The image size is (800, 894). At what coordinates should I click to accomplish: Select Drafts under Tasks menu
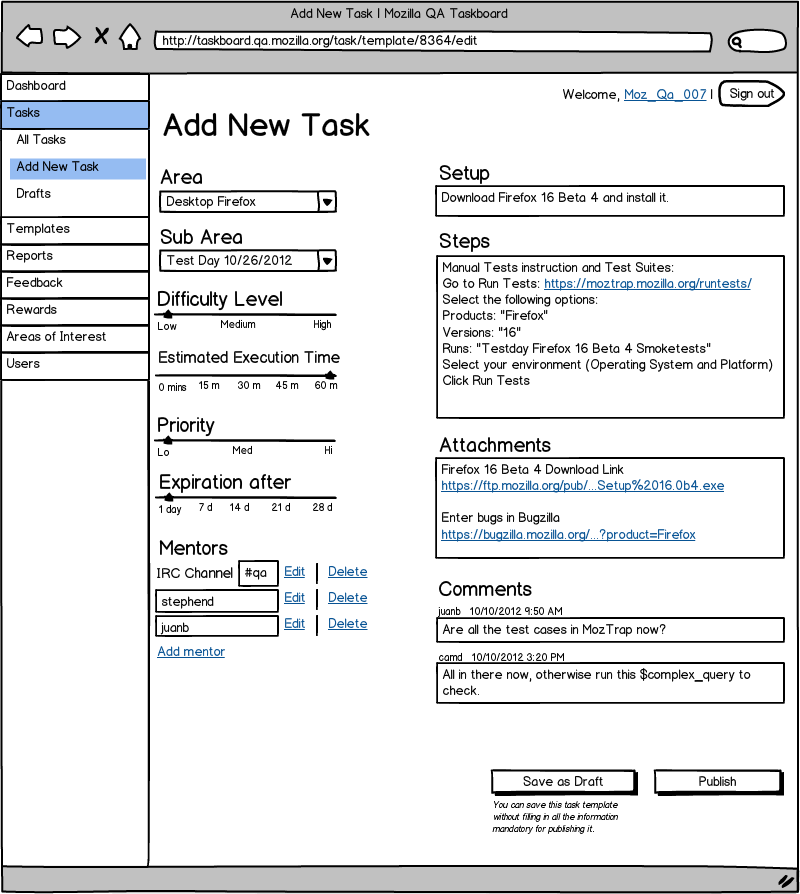[34, 194]
